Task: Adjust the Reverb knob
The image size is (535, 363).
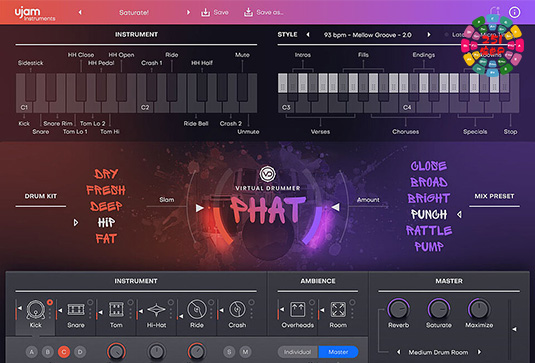Action: pos(398,309)
